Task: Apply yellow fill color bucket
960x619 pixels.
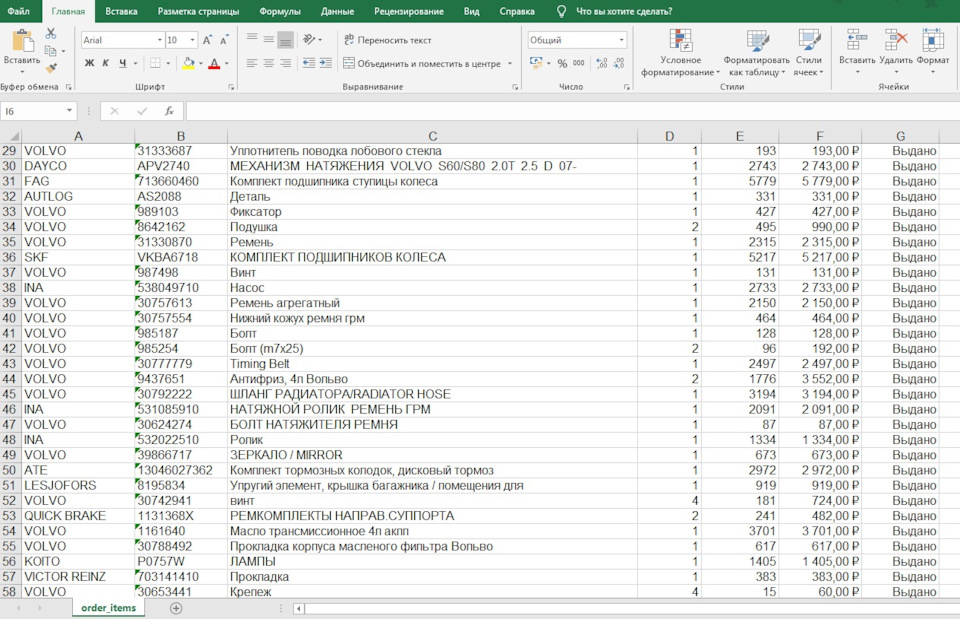Action: click(189, 63)
